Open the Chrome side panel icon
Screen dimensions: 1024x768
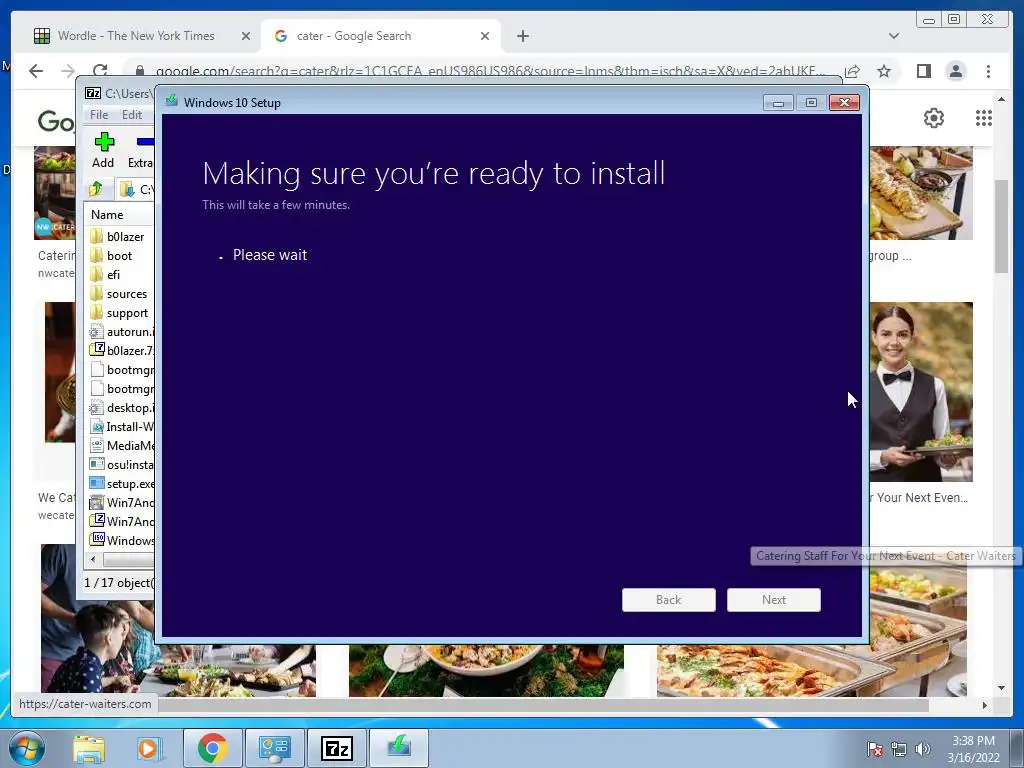(x=923, y=71)
